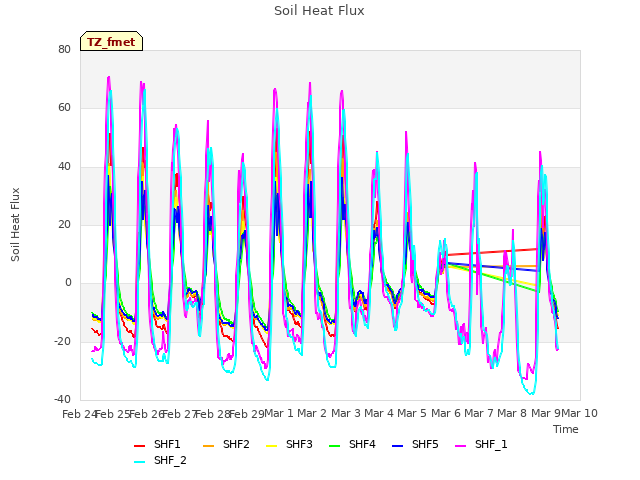
Task: Click the magenta SHF_1 legend swatch
Action: point(460,446)
